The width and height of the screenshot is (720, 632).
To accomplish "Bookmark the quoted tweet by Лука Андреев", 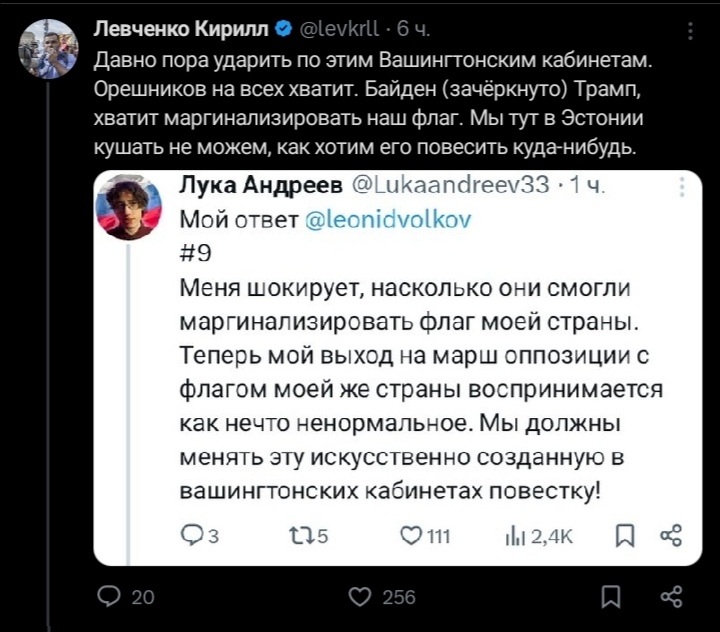I will [x=625, y=536].
